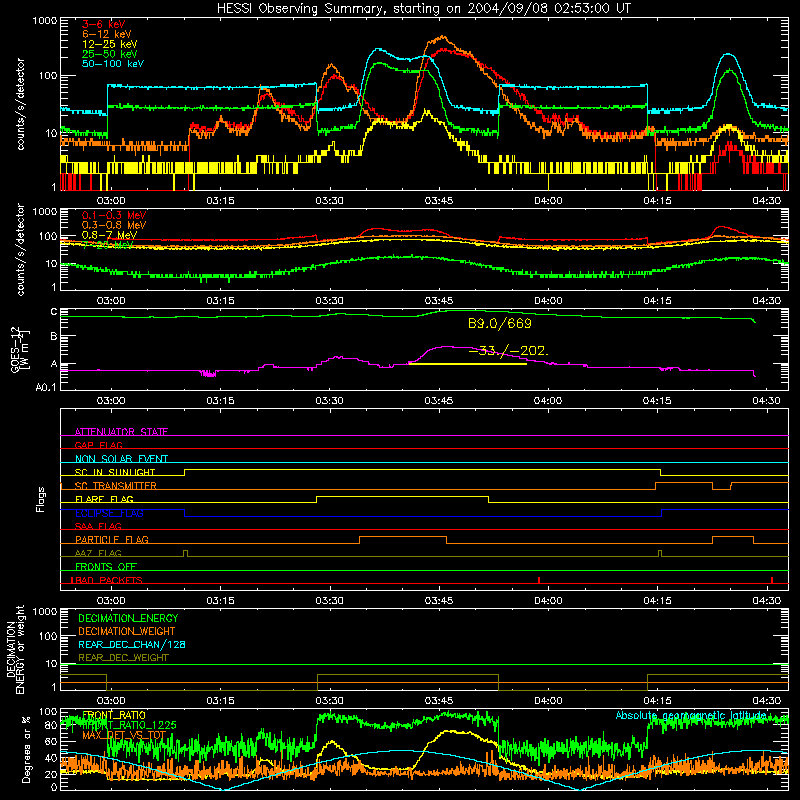Select the 50-100 keV legend label
This screenshot has height=800, width=800.
click(113, 64)
